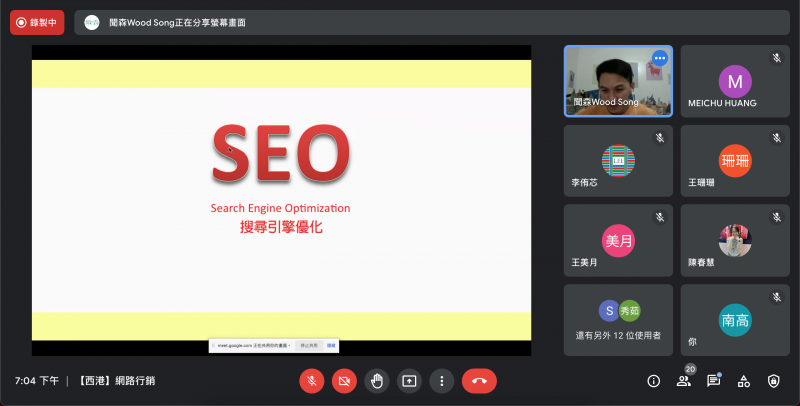800x406 pixels.
Task: Click muted mic icon on 陳春慧 tile
Action: point(777,218)
